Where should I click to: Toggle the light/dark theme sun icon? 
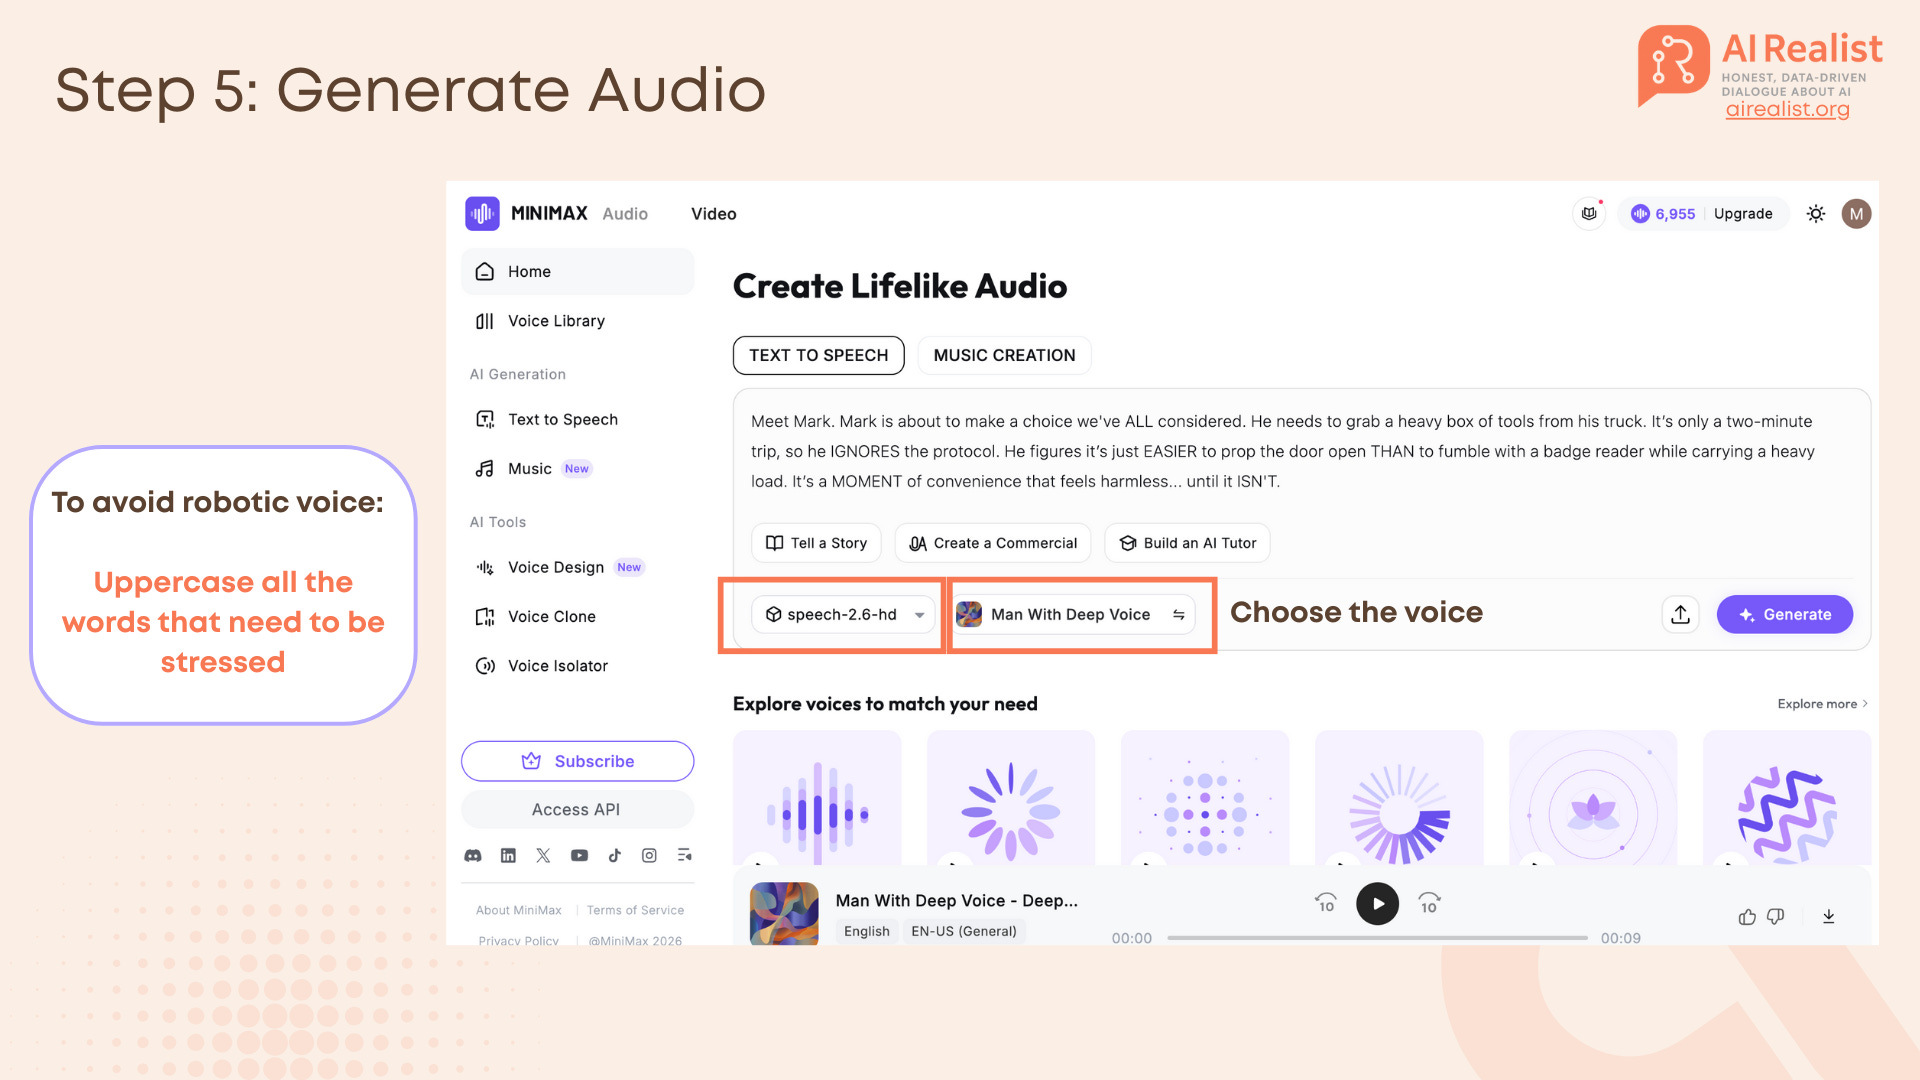(1816, 214)
